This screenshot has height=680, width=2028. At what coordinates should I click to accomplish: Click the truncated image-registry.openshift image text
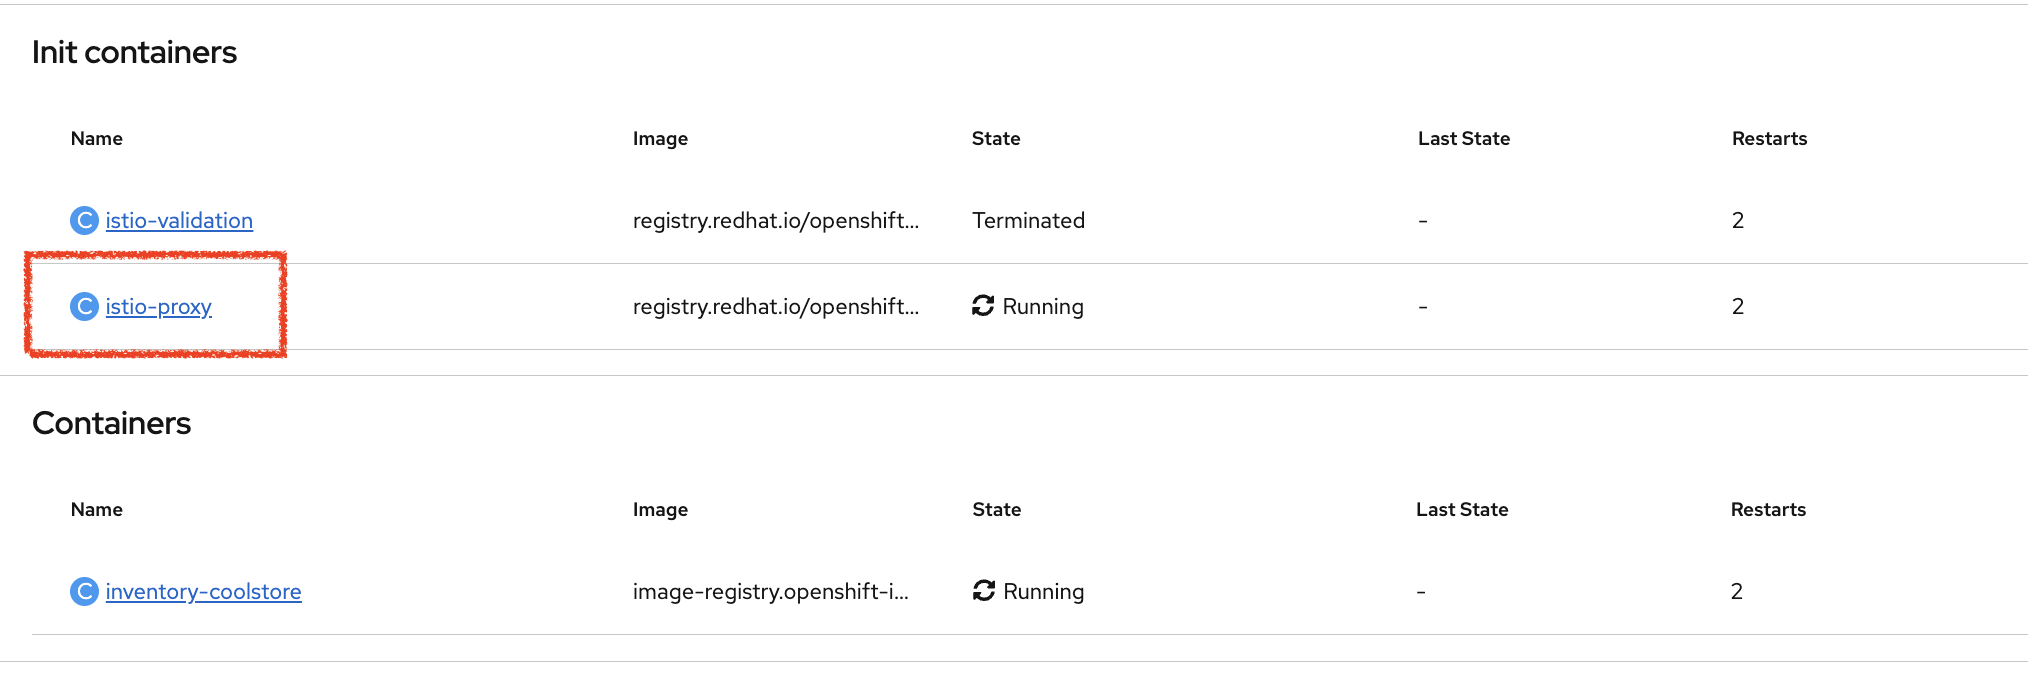(x=771, y=591)
